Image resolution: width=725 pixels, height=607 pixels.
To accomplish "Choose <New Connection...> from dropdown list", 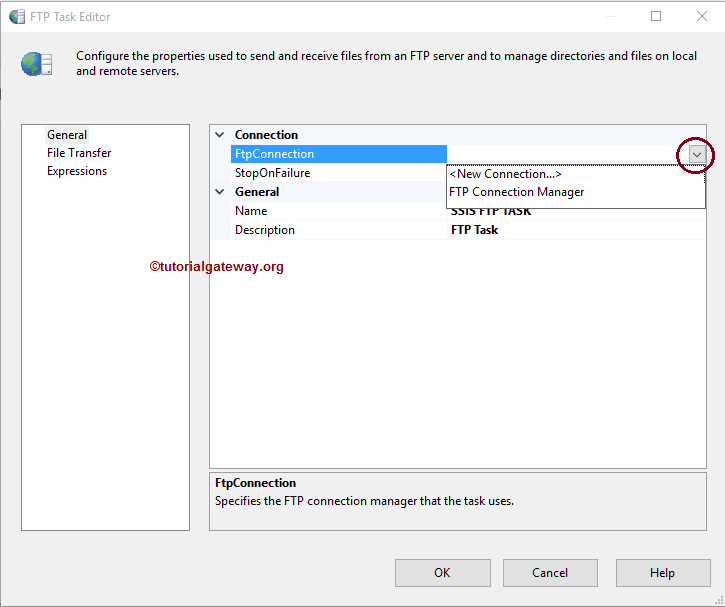I will point(505,174).
